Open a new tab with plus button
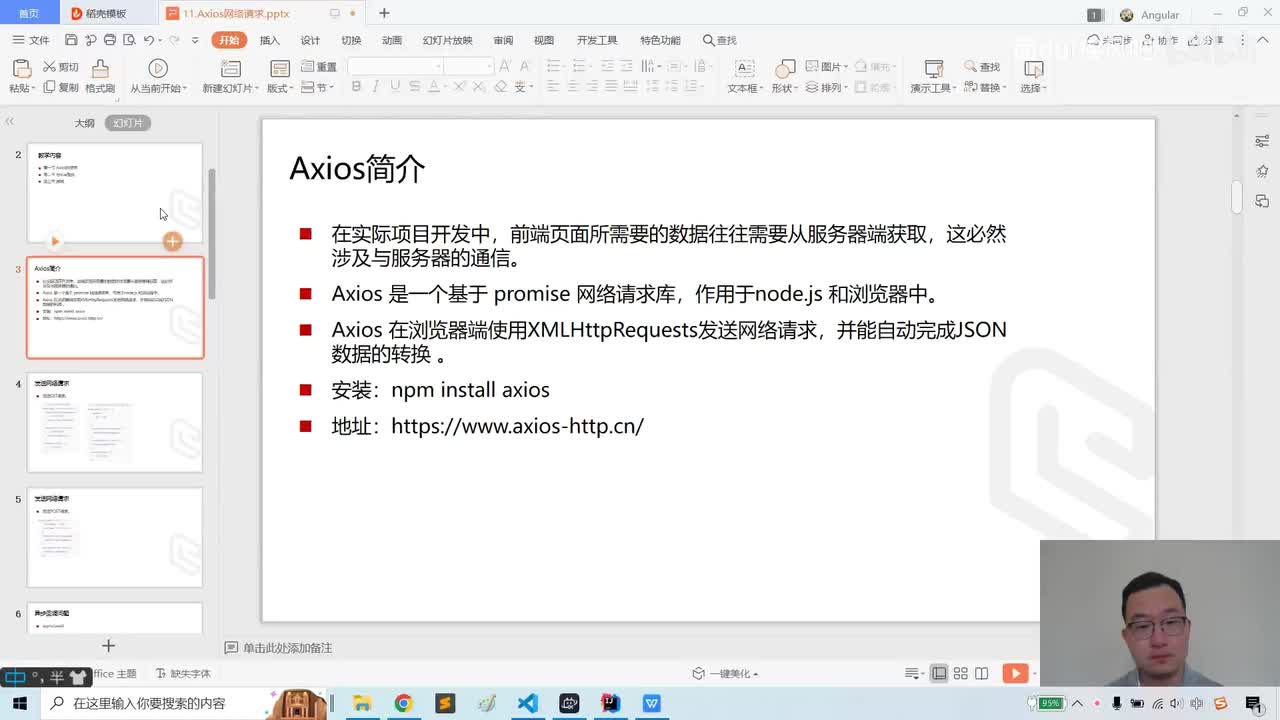1280x720 pixels. tap(384, 13)
